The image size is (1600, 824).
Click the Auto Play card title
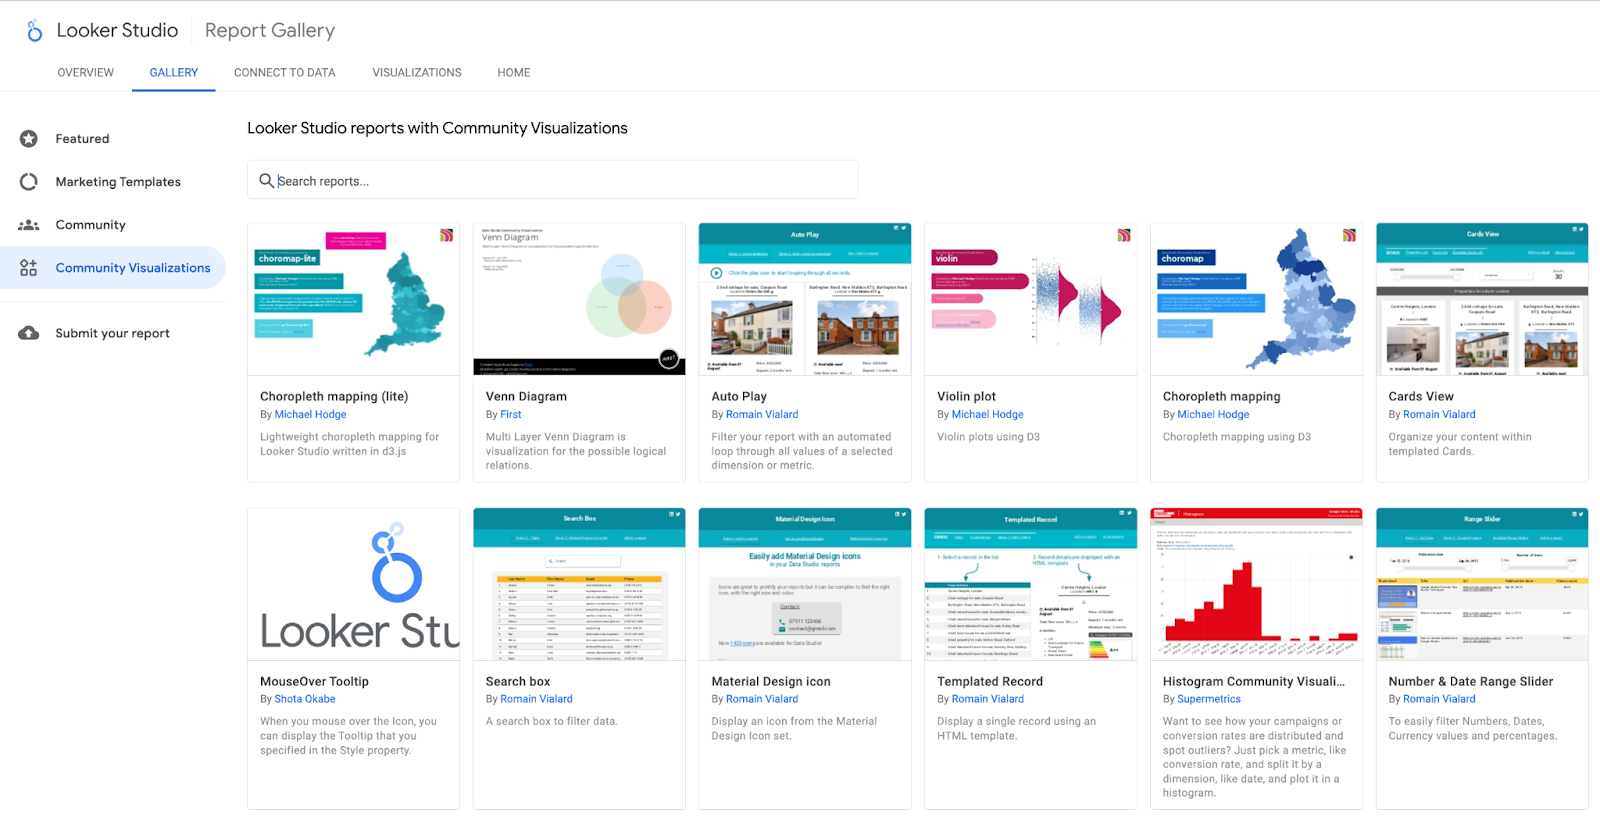tap(739, 397)
